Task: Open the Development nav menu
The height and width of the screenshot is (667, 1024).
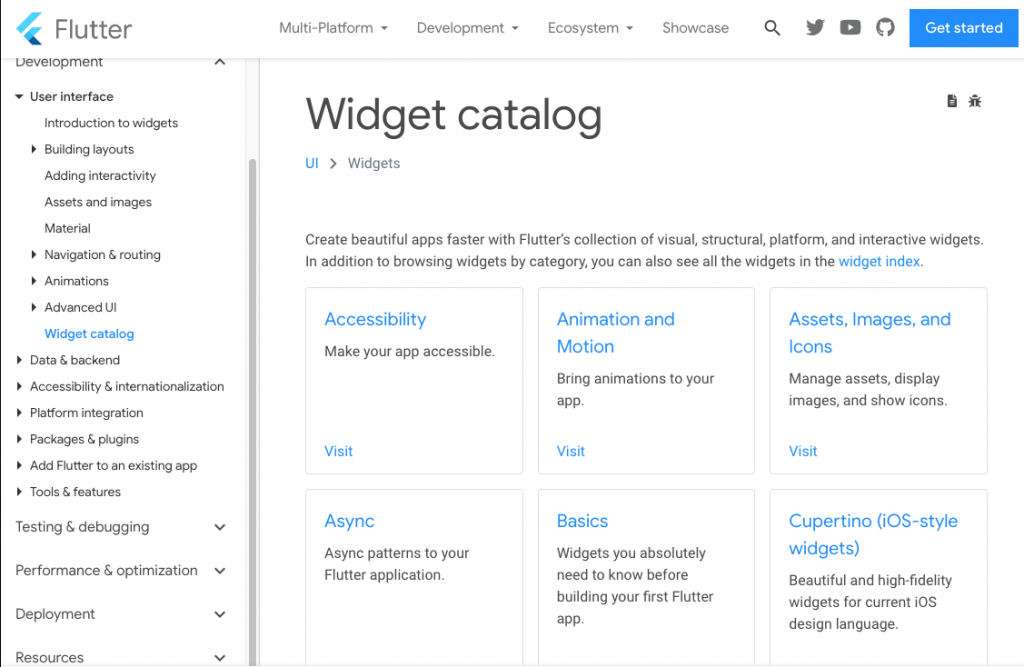Action: pyautogui.click(x=467, y=28)
